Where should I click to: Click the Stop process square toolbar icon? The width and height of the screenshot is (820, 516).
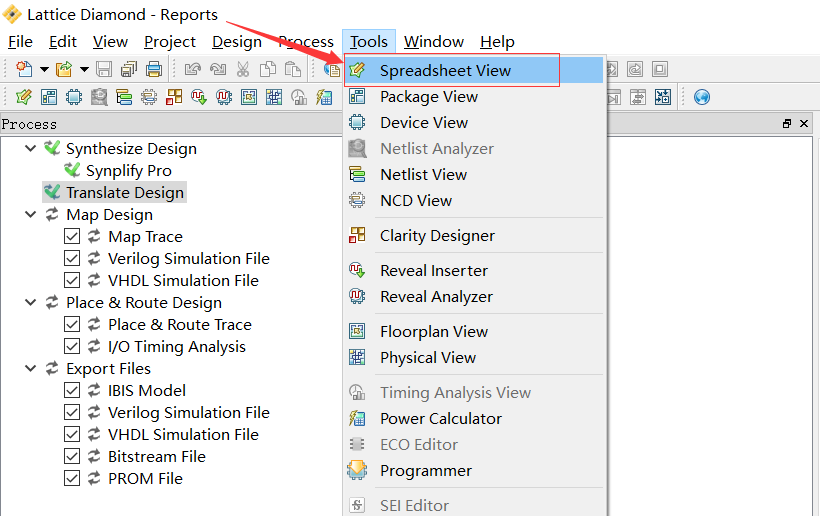point(660,69)
